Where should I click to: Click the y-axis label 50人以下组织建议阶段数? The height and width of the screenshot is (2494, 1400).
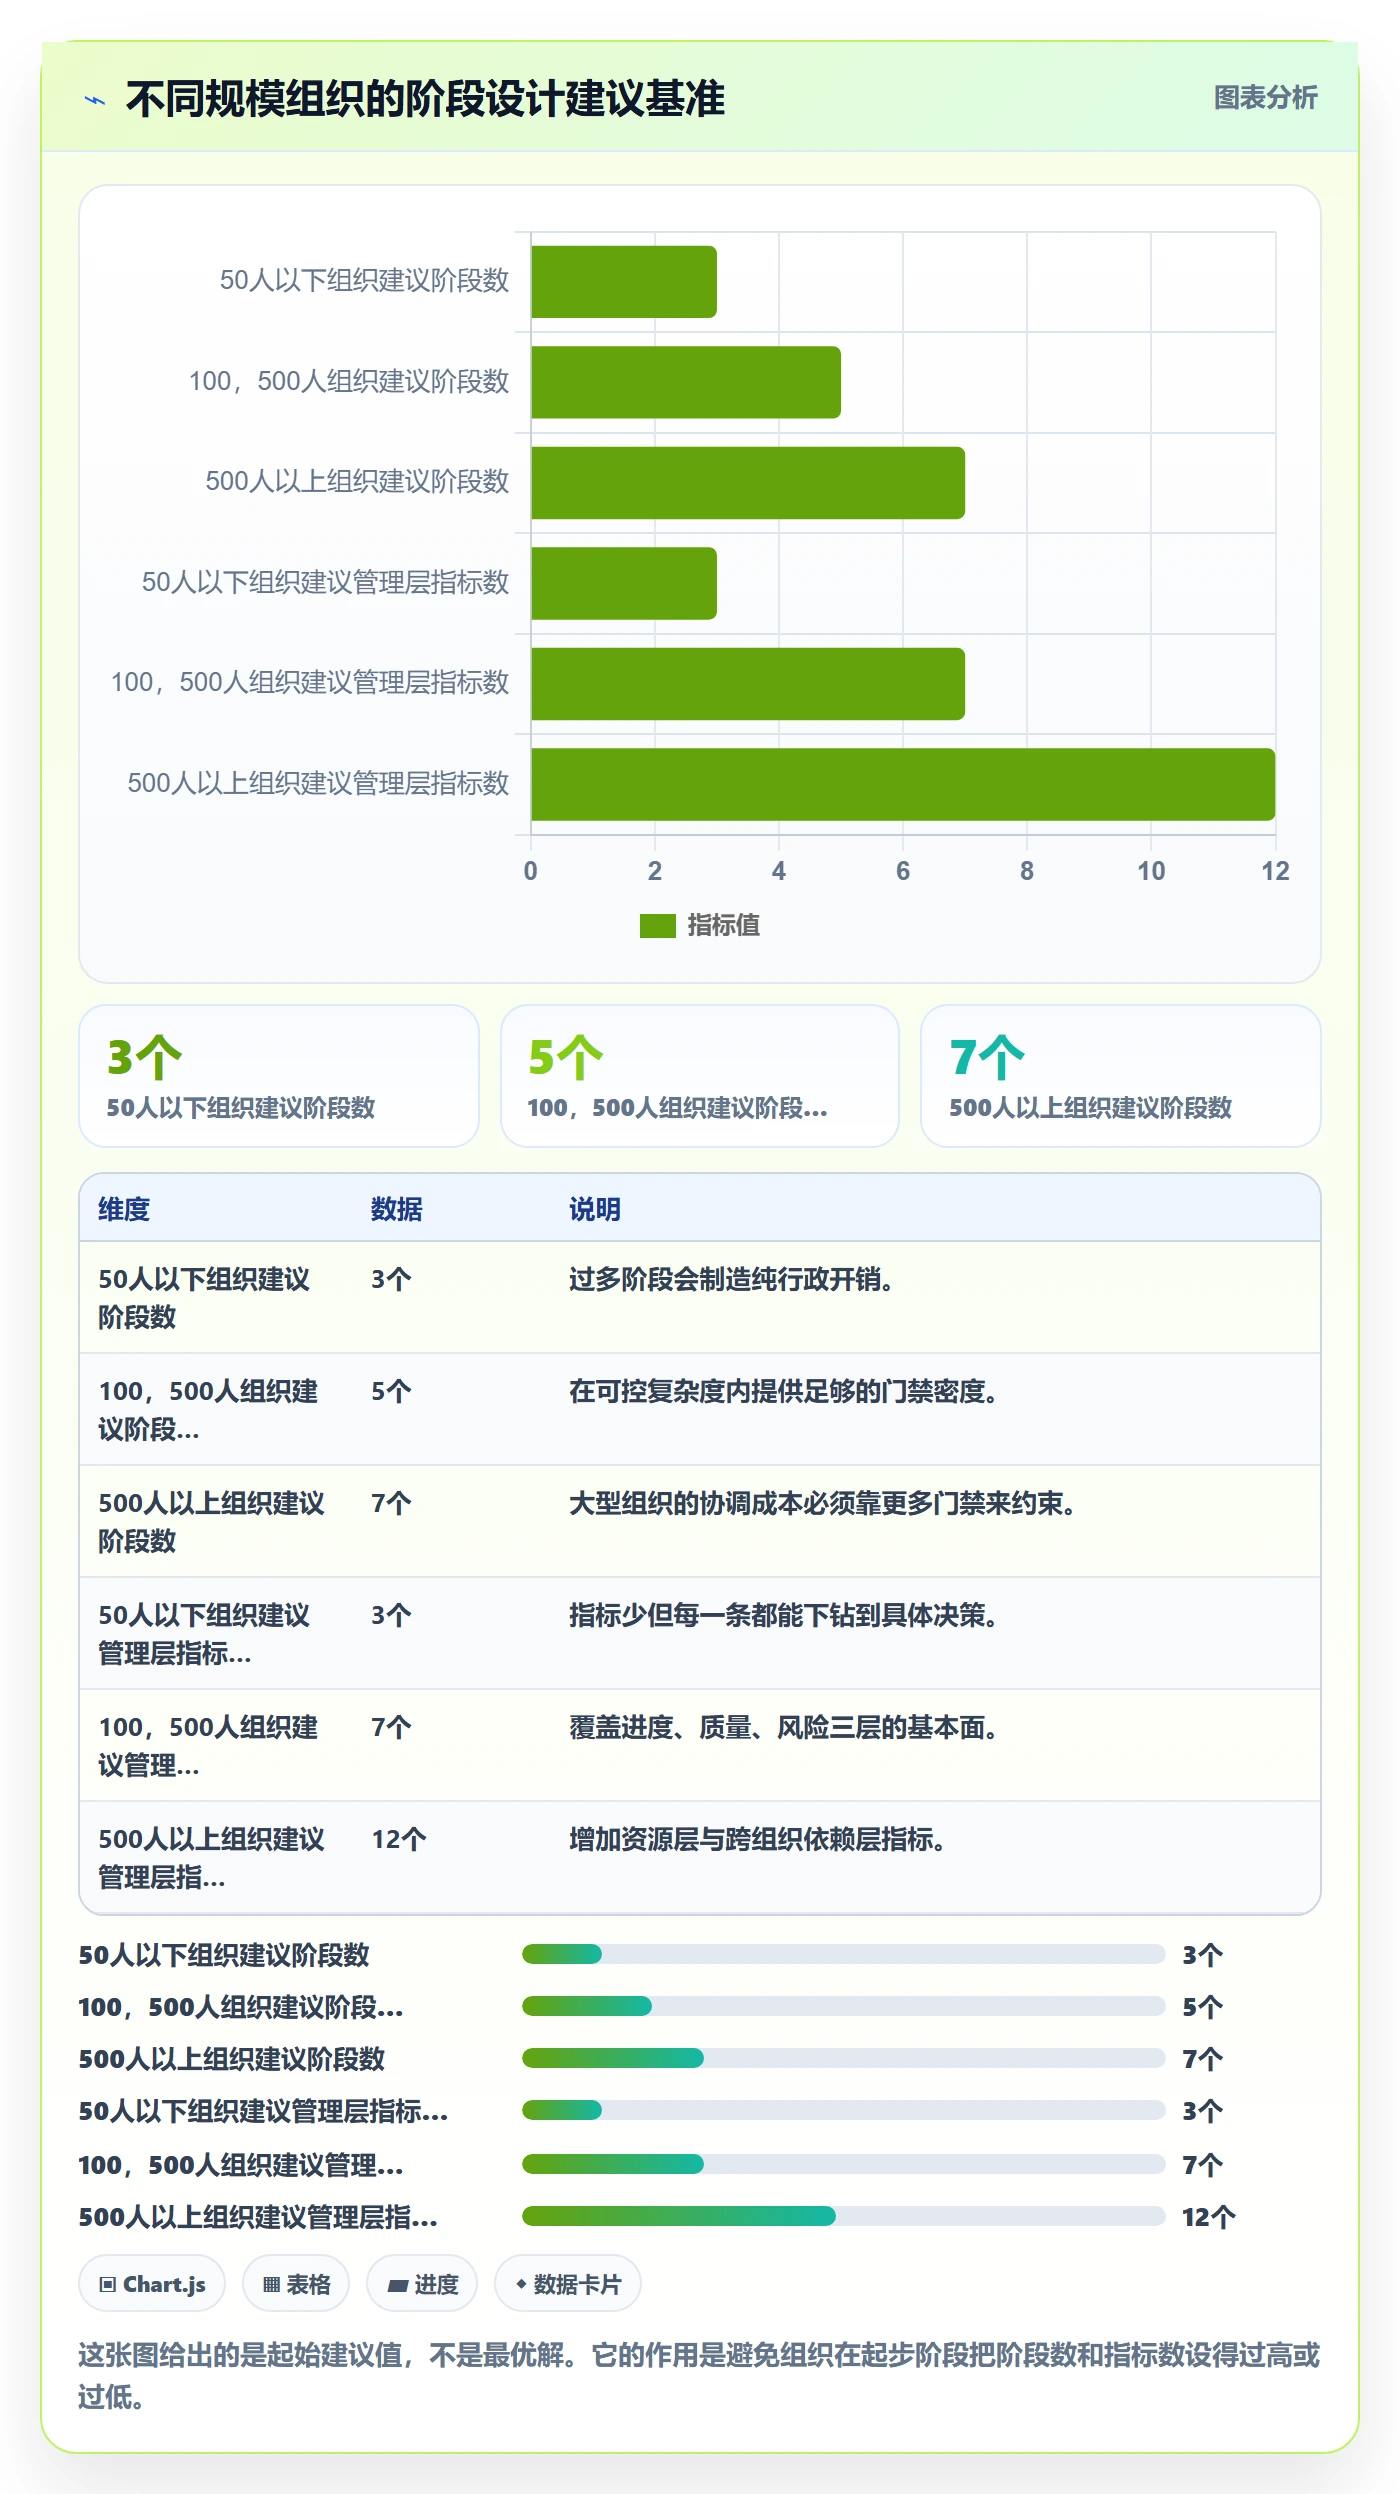364,281
